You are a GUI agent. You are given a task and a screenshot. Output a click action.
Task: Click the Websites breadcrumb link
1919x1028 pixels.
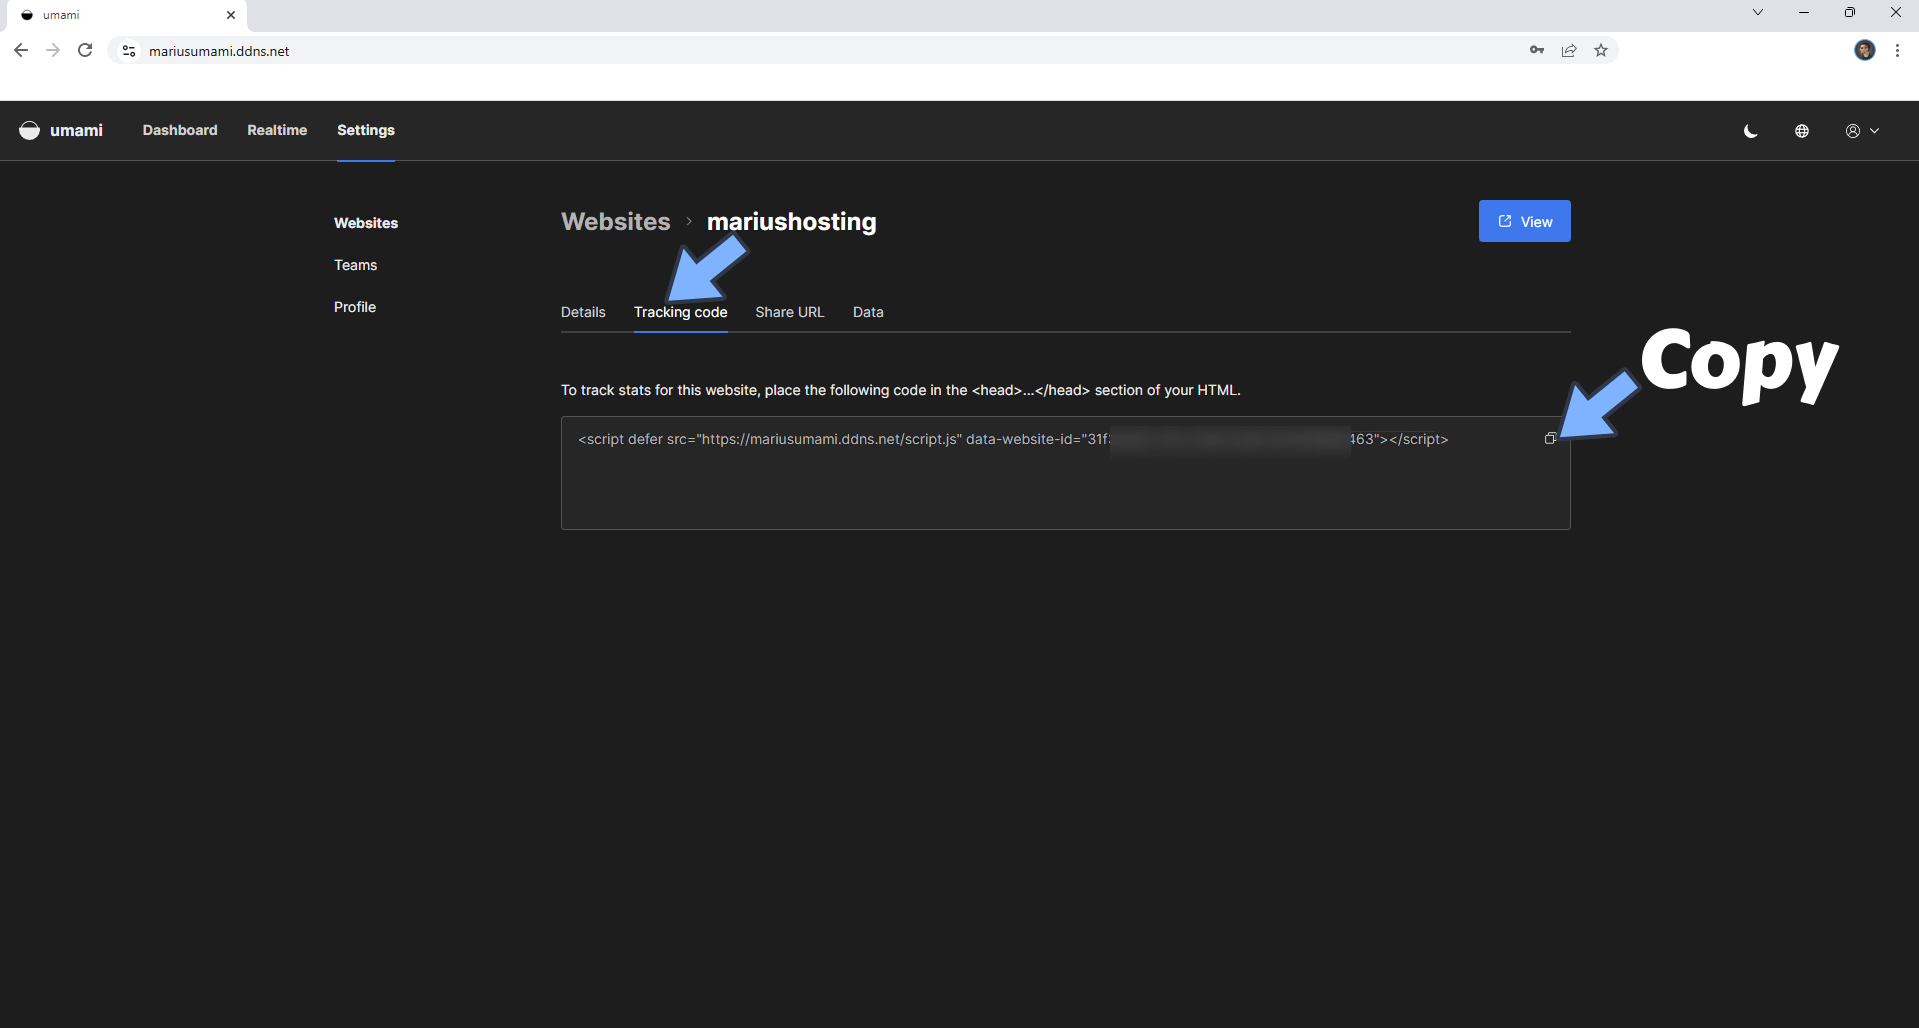[616, 221]
